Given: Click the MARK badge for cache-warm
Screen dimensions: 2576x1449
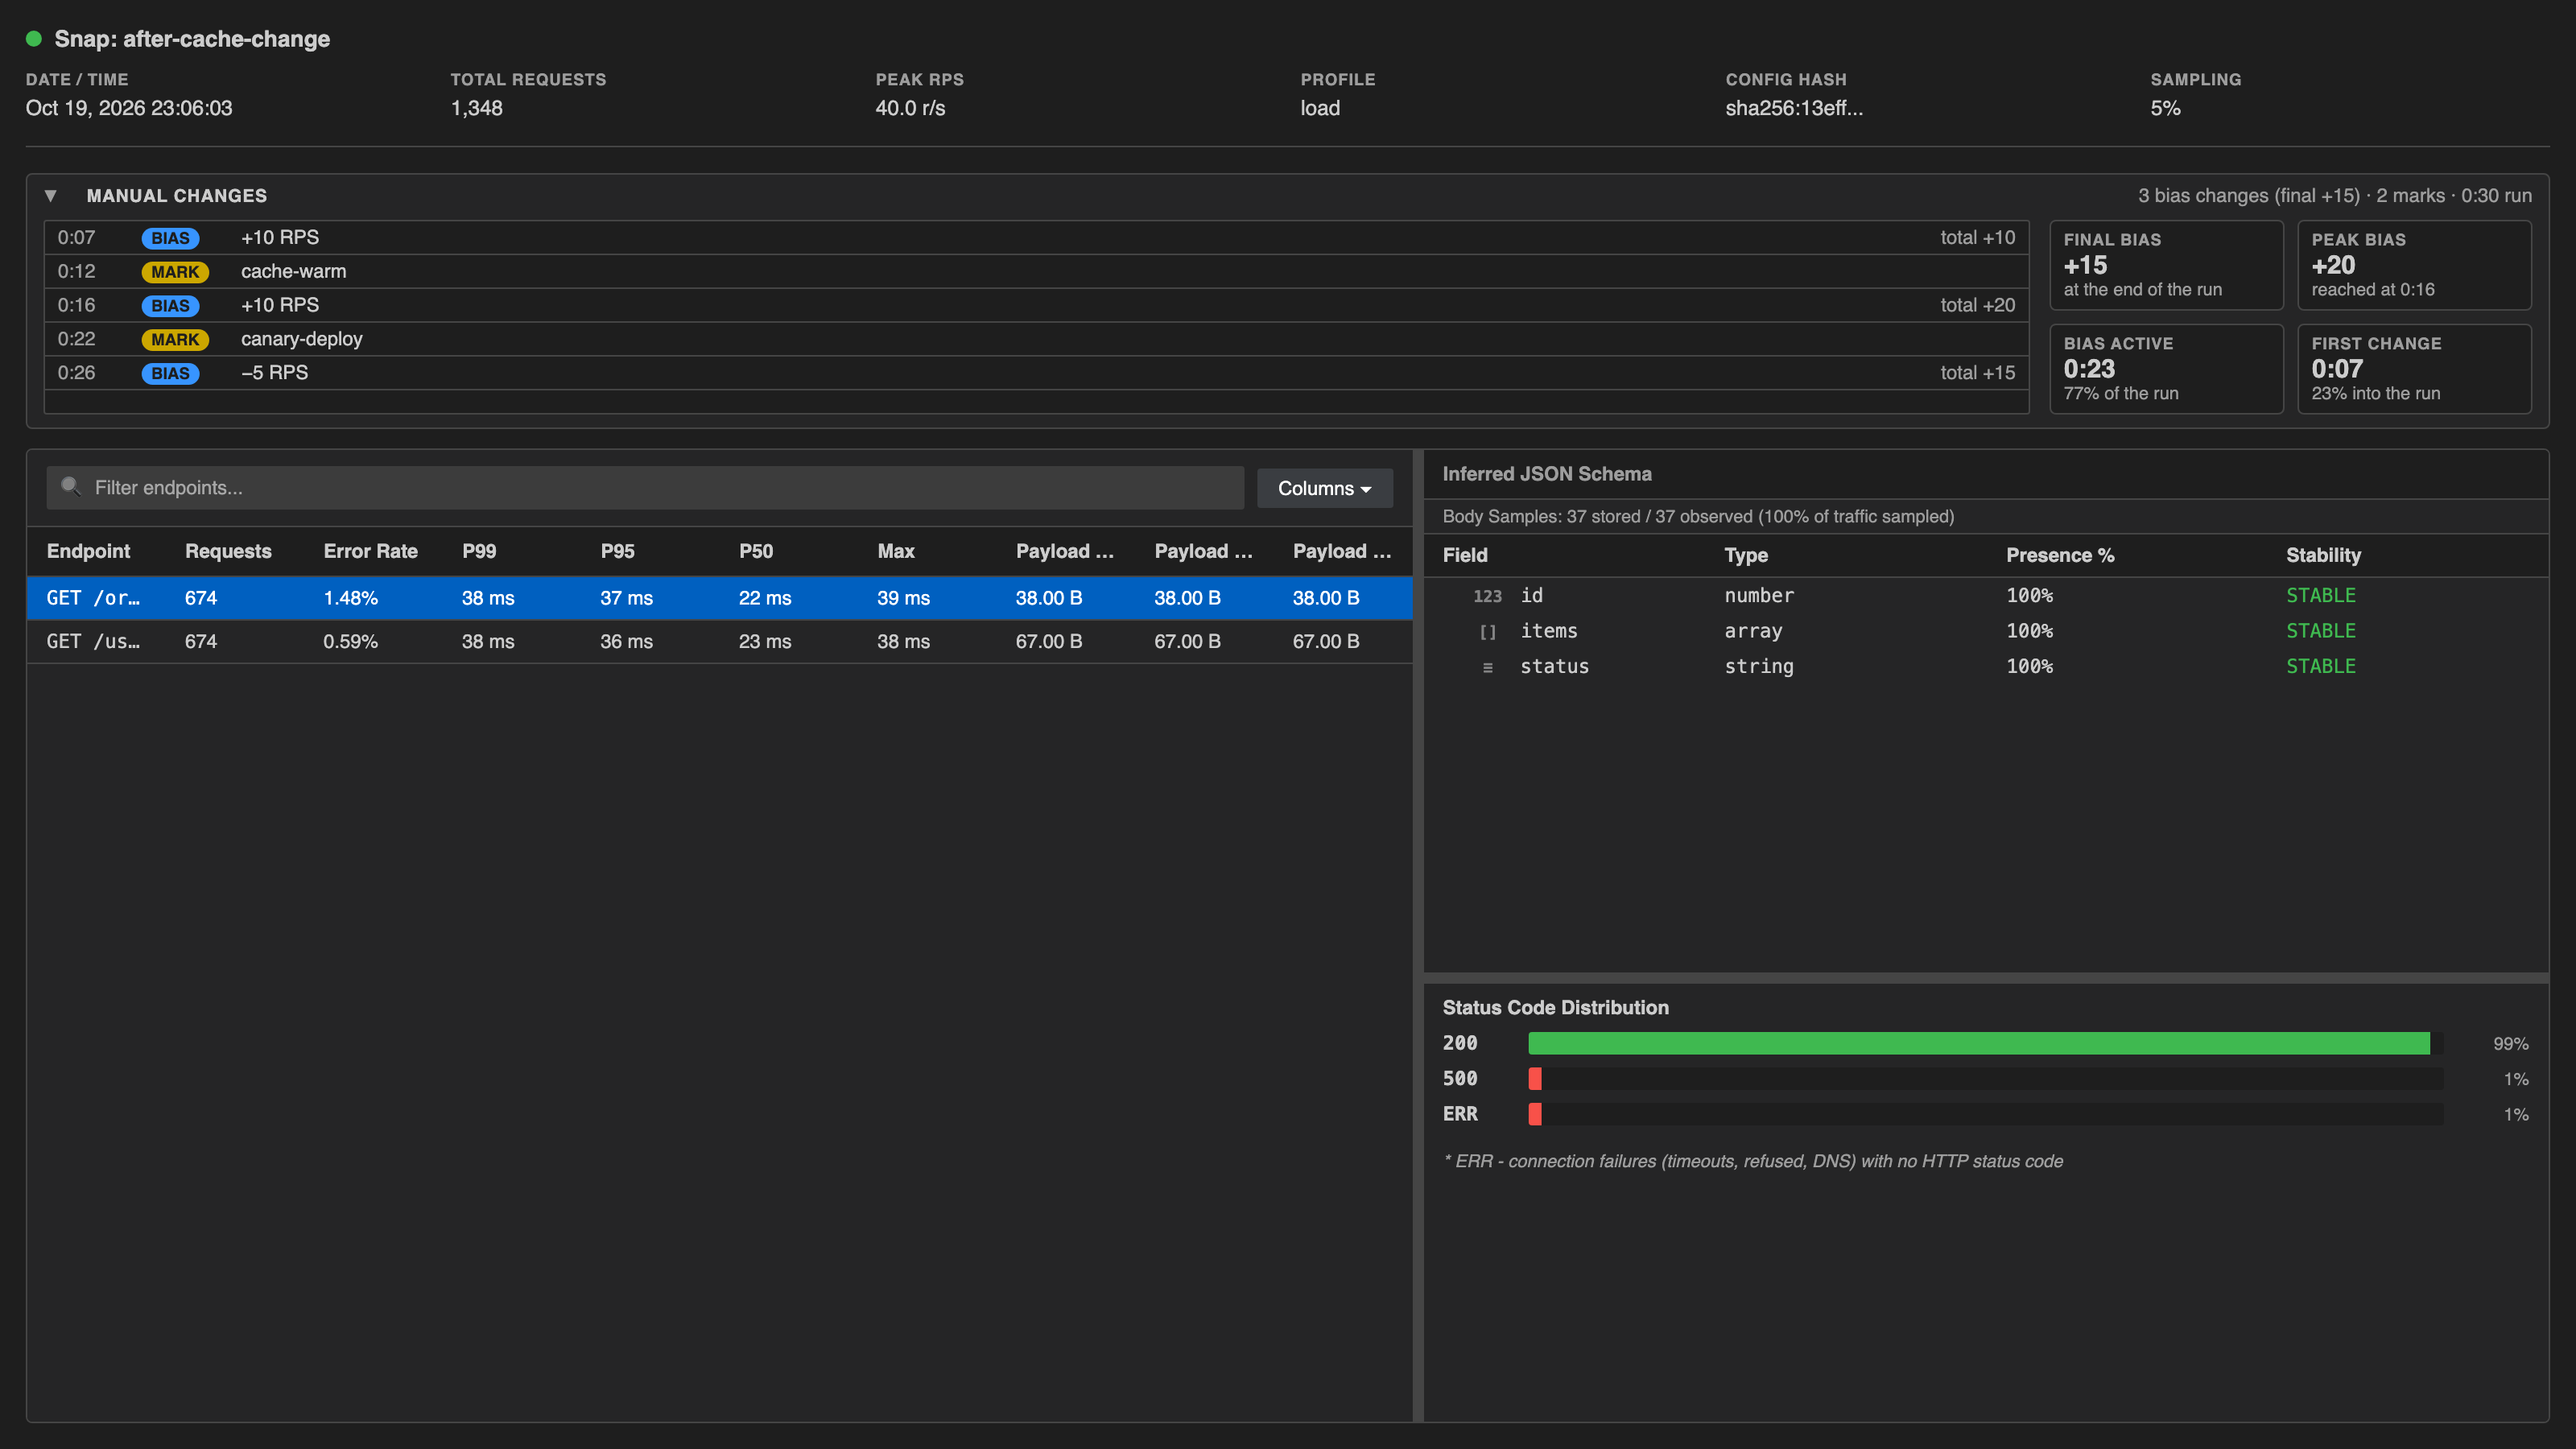Looking at the screenshot, I should pyautogui.click(x=175, y=272).
